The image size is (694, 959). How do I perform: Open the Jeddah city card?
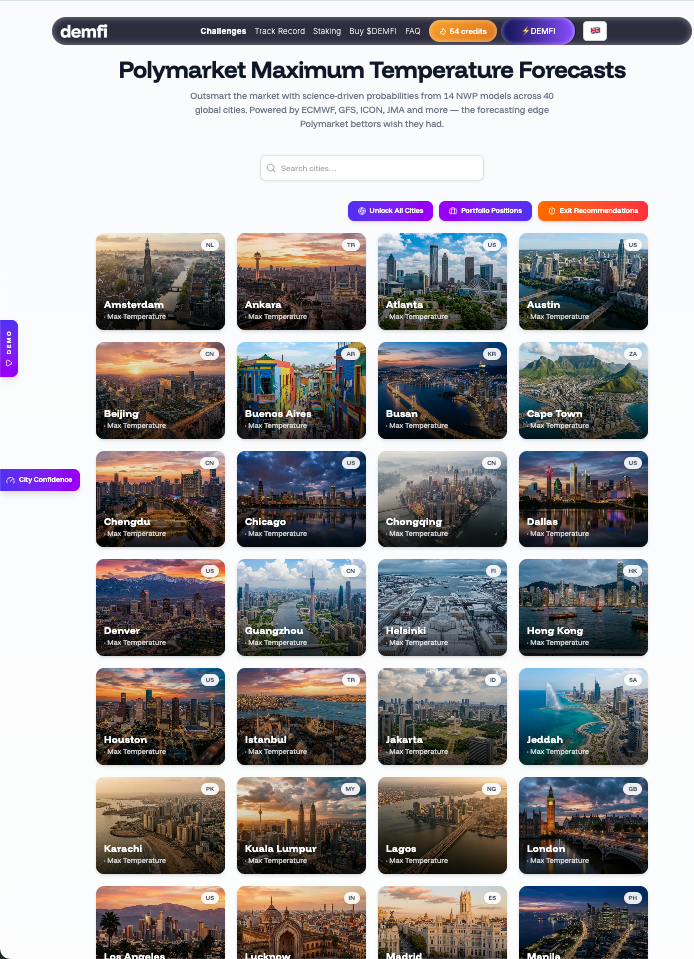coord(583,716)
